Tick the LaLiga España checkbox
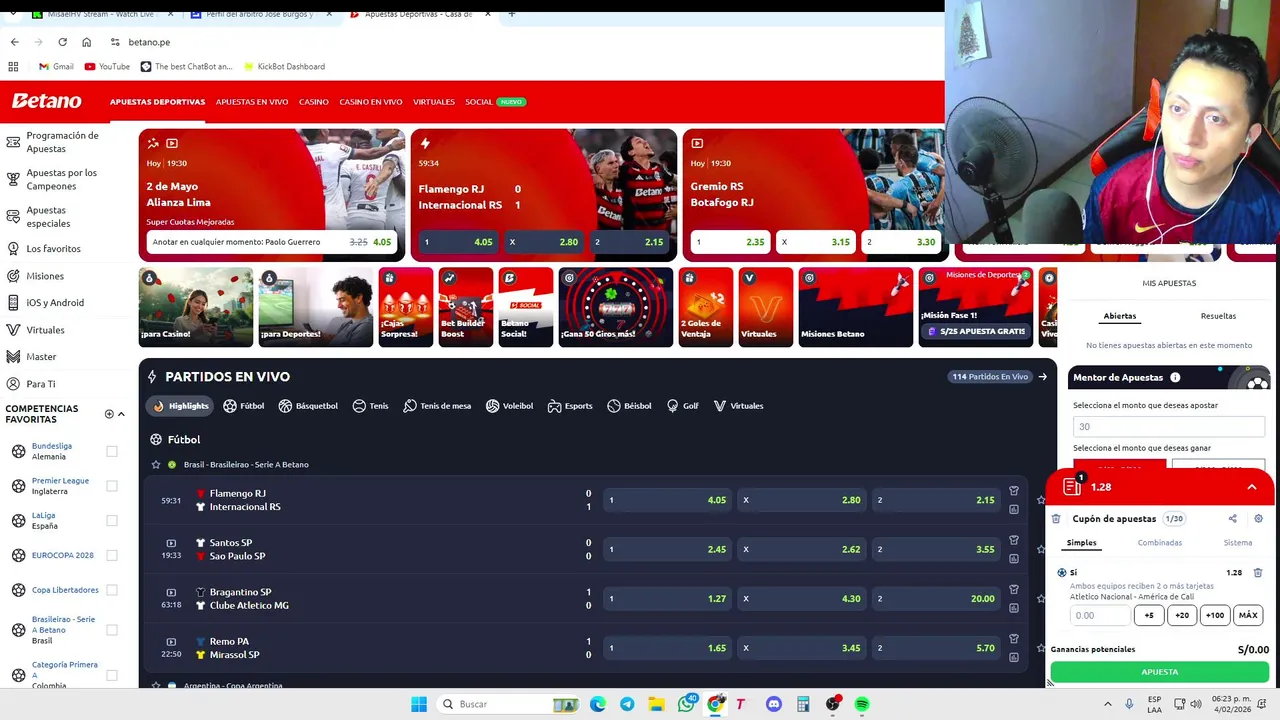 click(112, 521)
